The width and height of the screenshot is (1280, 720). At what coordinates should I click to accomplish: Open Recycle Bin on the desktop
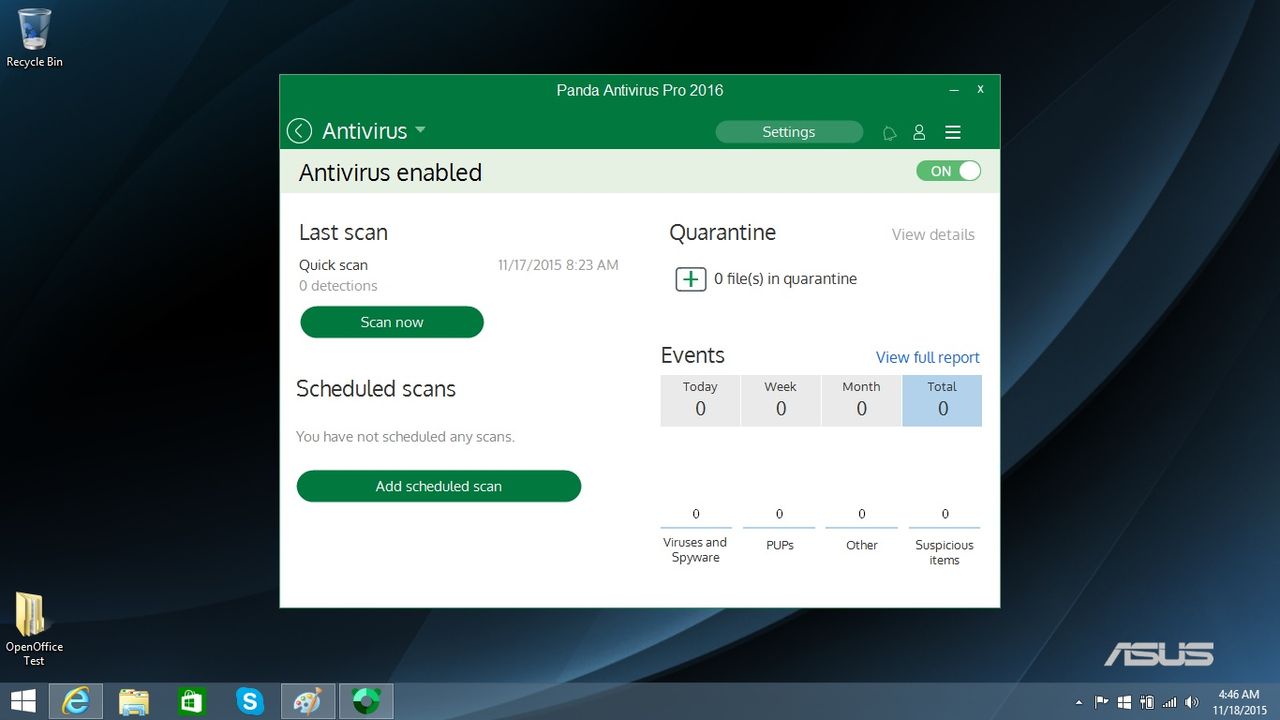tap(35, 38)
